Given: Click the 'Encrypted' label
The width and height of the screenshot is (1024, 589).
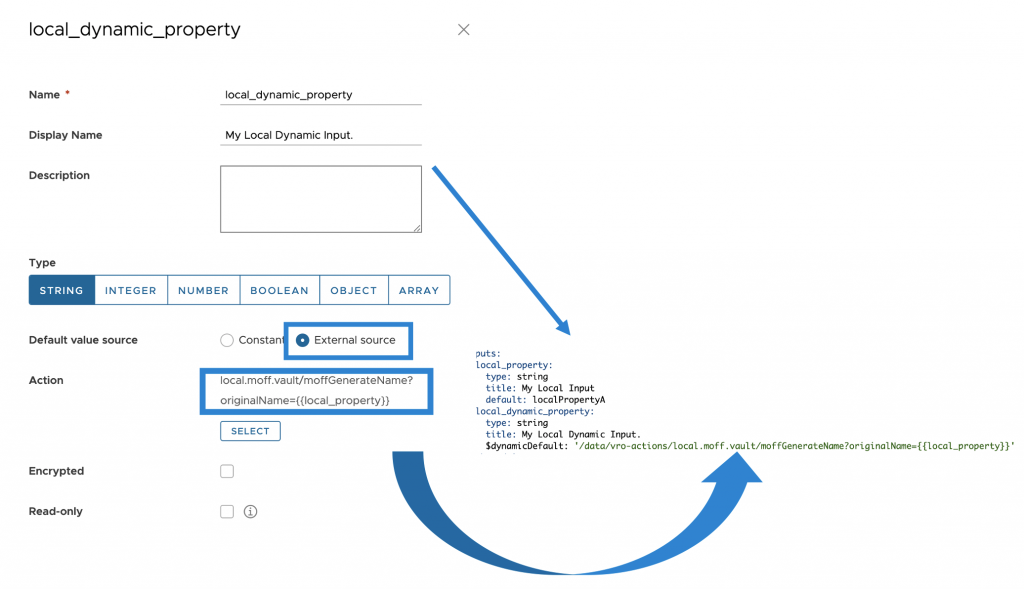Looking at the screenshot, I should [56, 471].
